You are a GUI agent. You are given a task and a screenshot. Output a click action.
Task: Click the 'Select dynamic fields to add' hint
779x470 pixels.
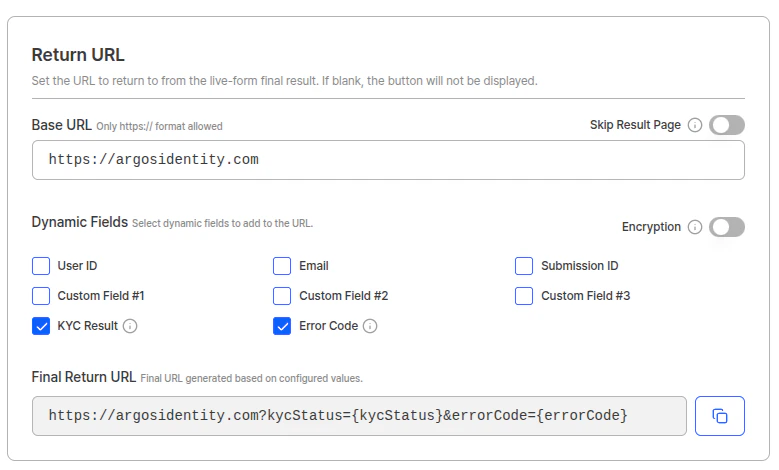click(x=222, y=224)
